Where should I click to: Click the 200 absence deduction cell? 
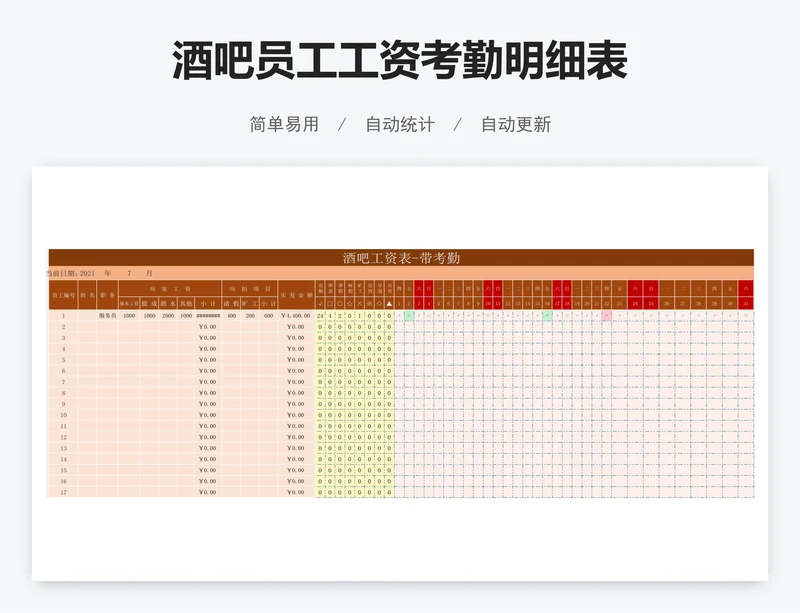click(x=250, y=316)
